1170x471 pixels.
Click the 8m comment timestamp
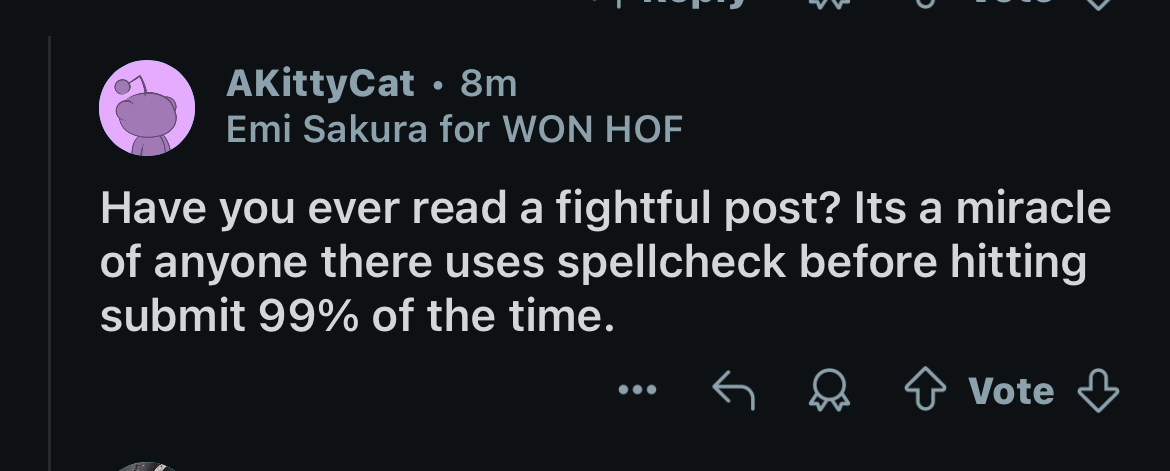click(x=488, y=84)
